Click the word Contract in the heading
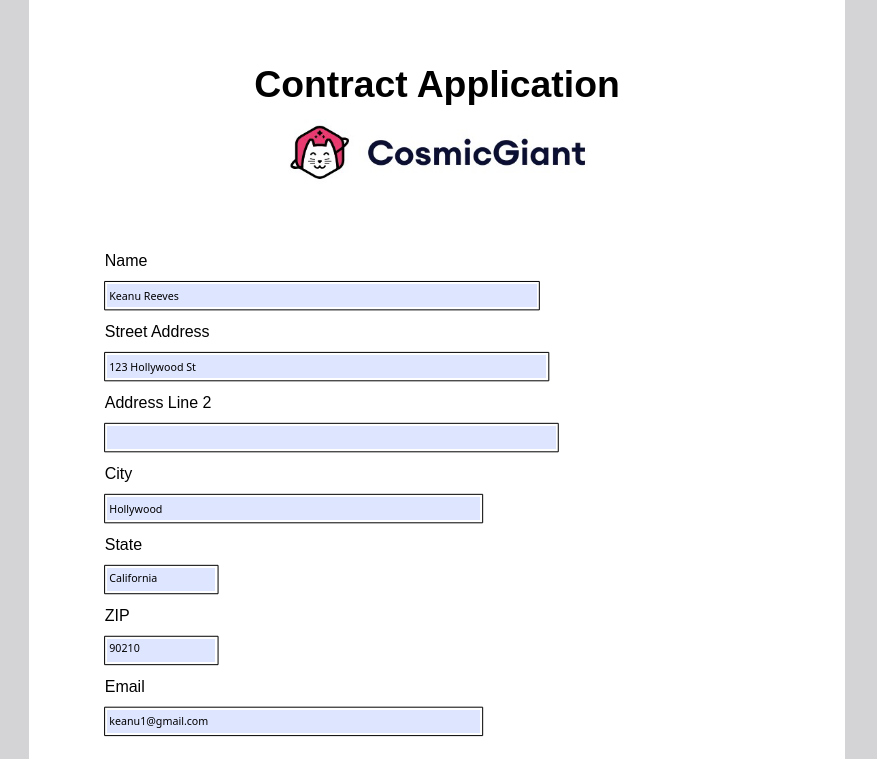The width and height of the screenshot is (877, 759). click(x=331, y=84)
